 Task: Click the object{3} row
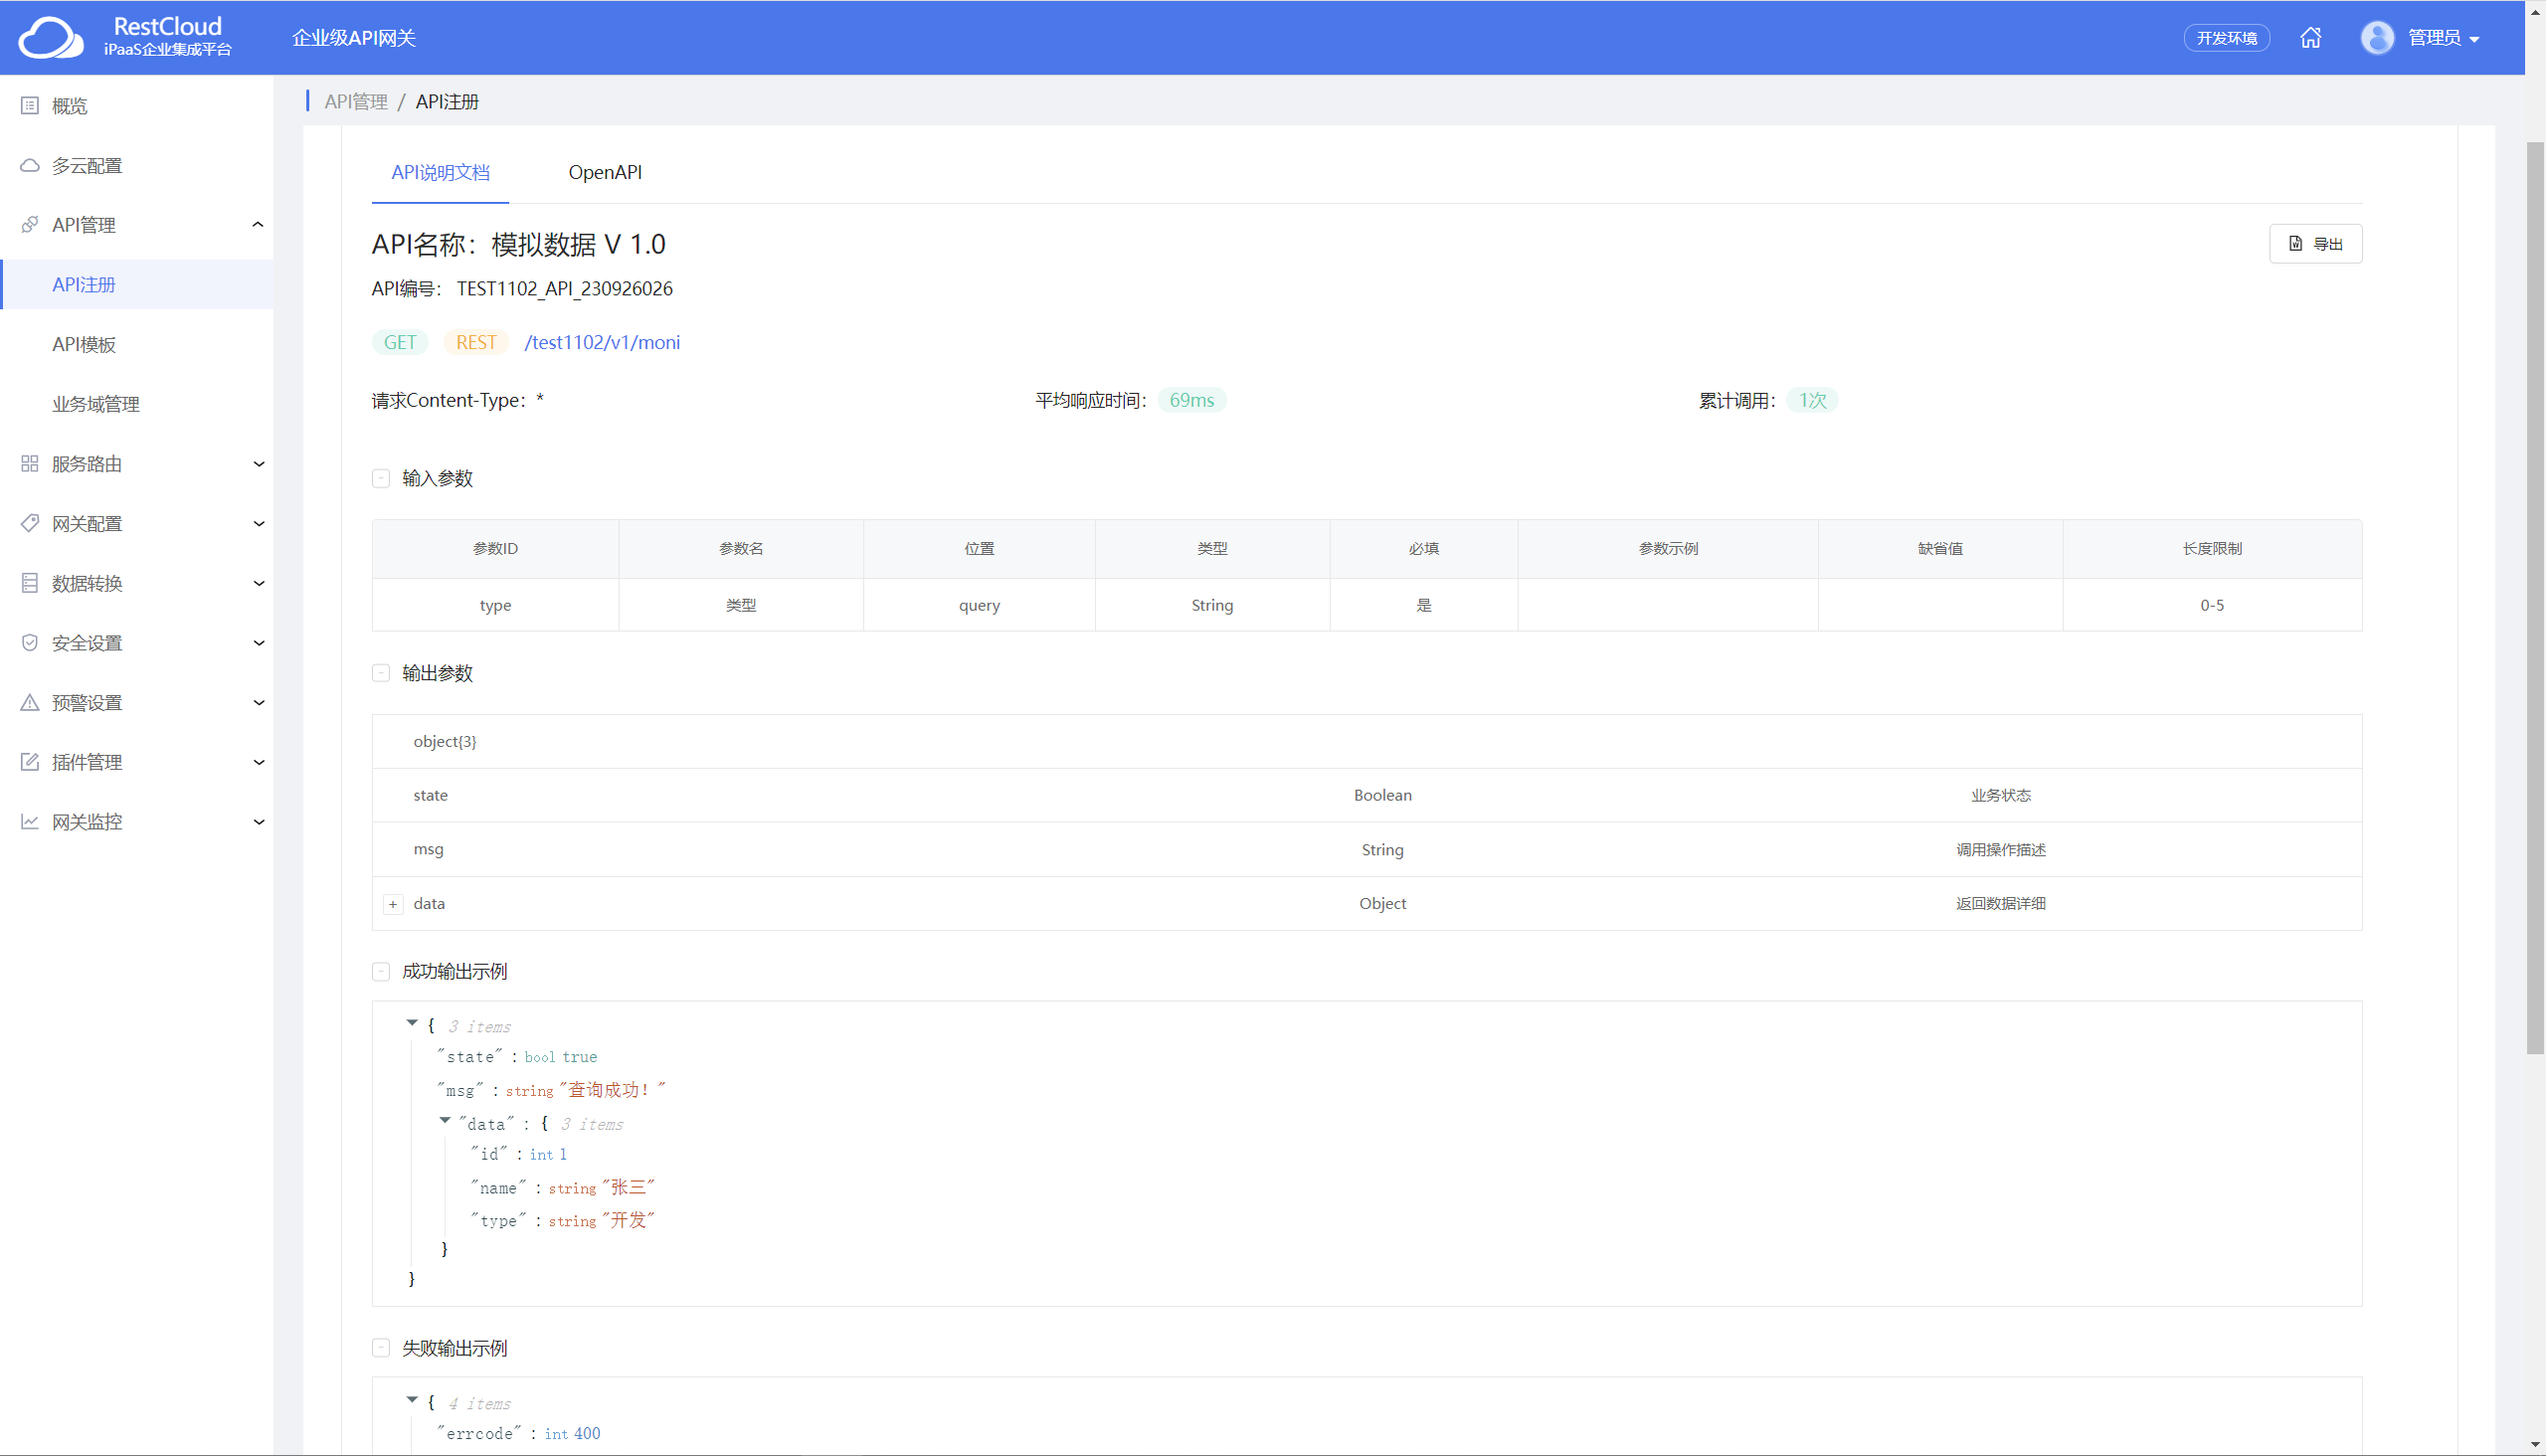[1367, 741]
